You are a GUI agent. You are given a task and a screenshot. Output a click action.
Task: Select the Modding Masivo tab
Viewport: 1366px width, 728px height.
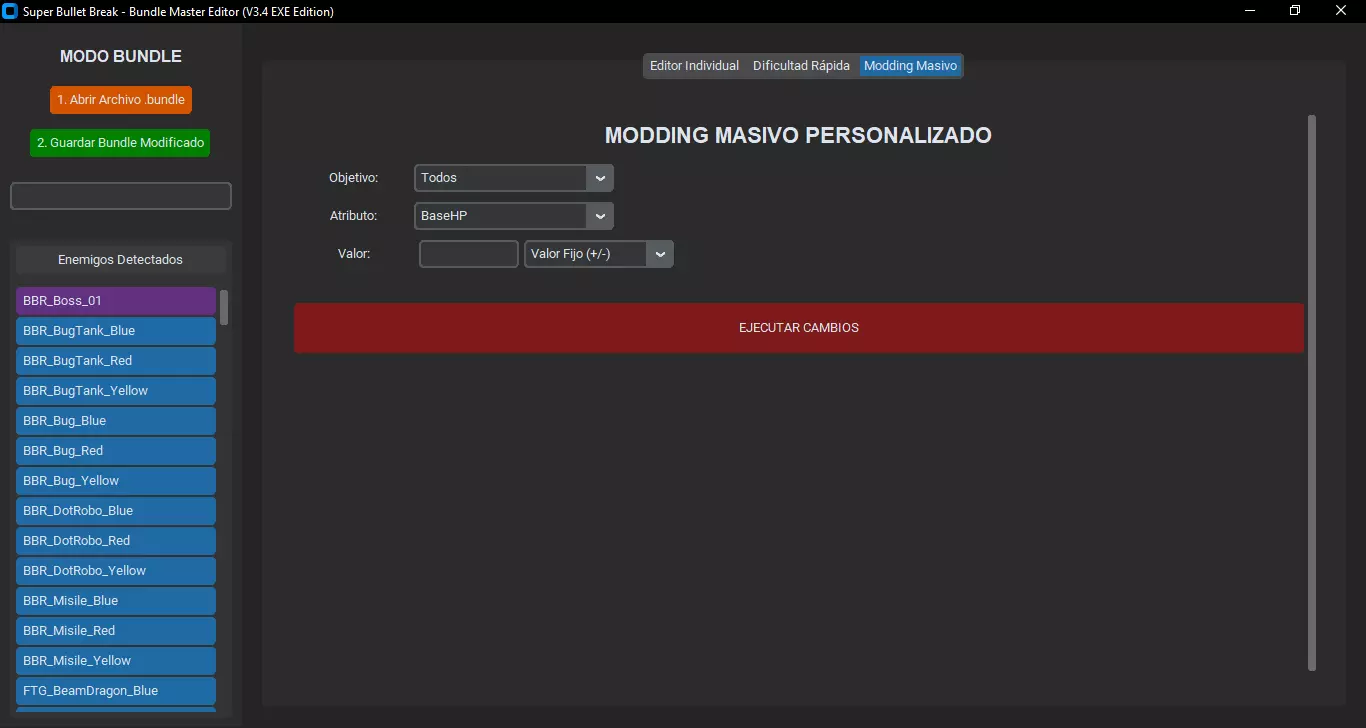pyautogui.click(x=910, y=66)
